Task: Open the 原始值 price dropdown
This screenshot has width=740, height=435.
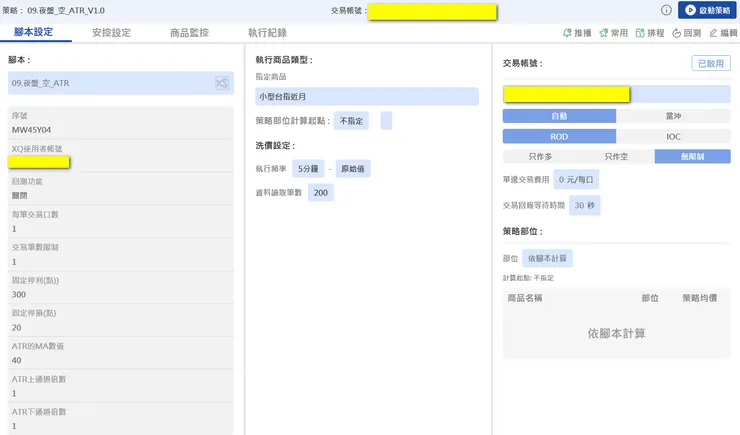Action: [x=353, y=169]
